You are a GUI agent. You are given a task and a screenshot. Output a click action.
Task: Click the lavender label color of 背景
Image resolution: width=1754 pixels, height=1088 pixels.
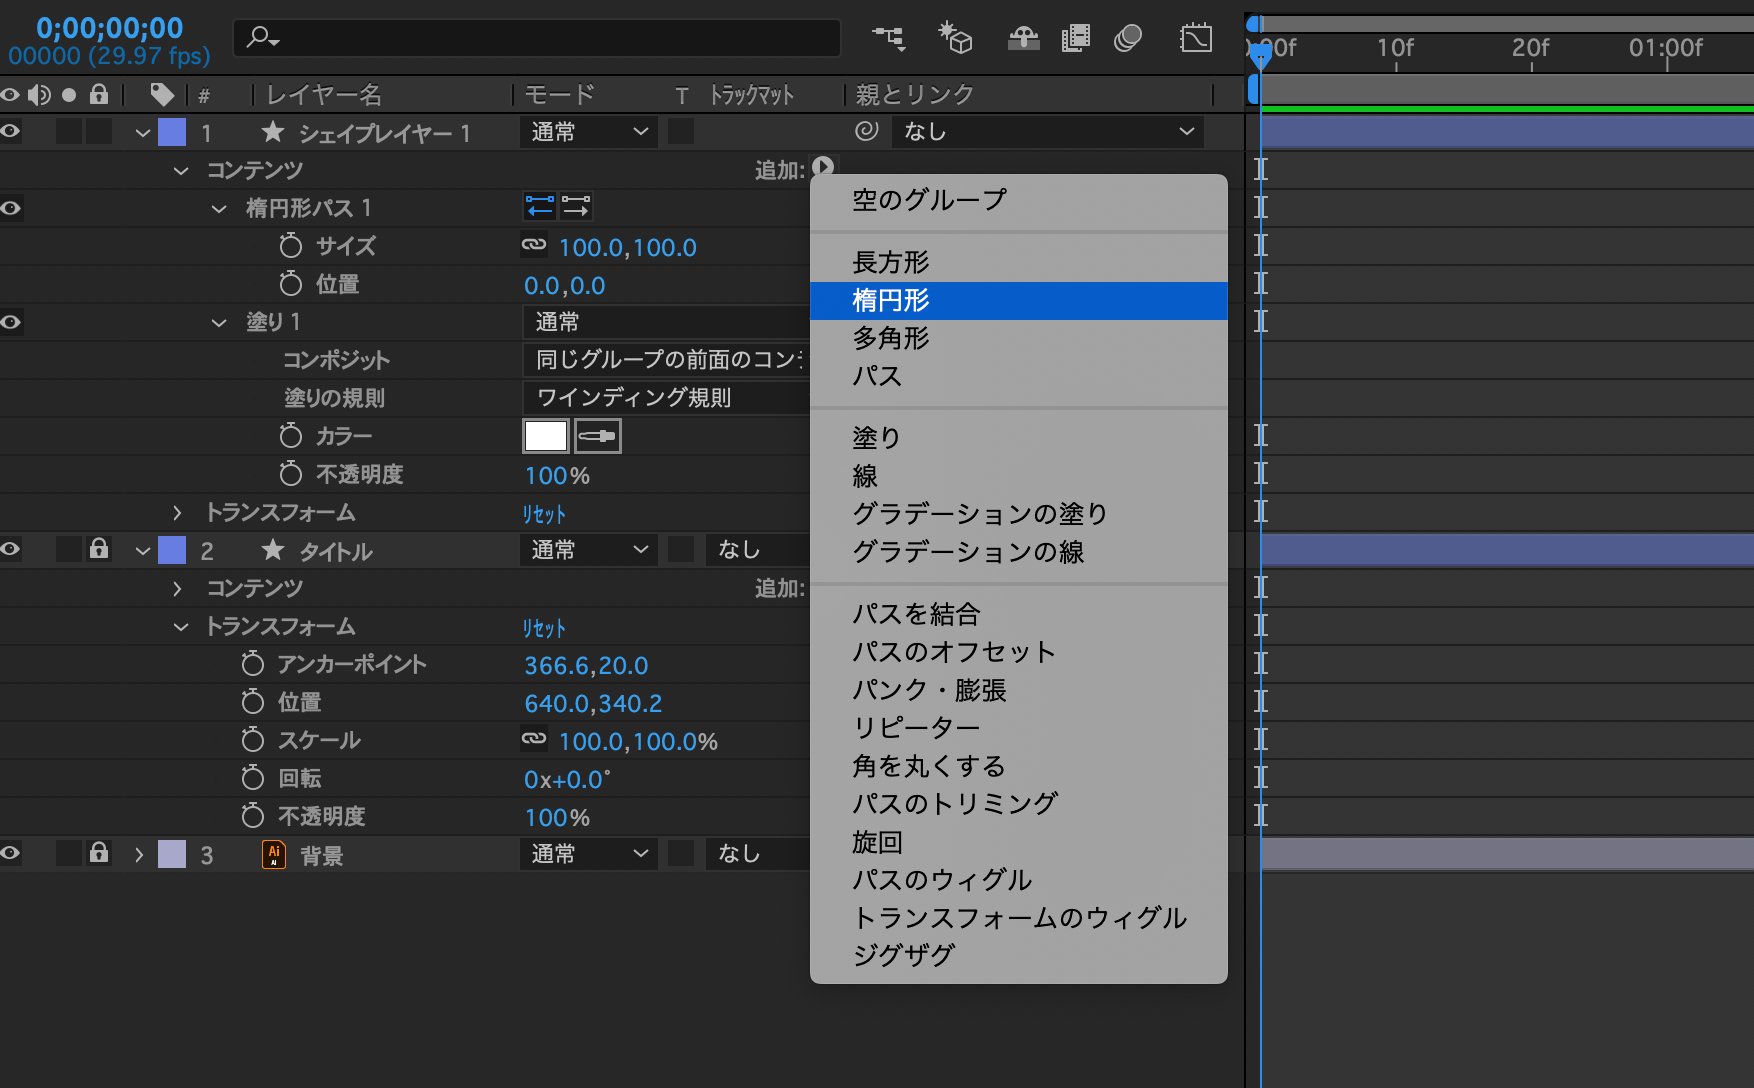point(172,854)
